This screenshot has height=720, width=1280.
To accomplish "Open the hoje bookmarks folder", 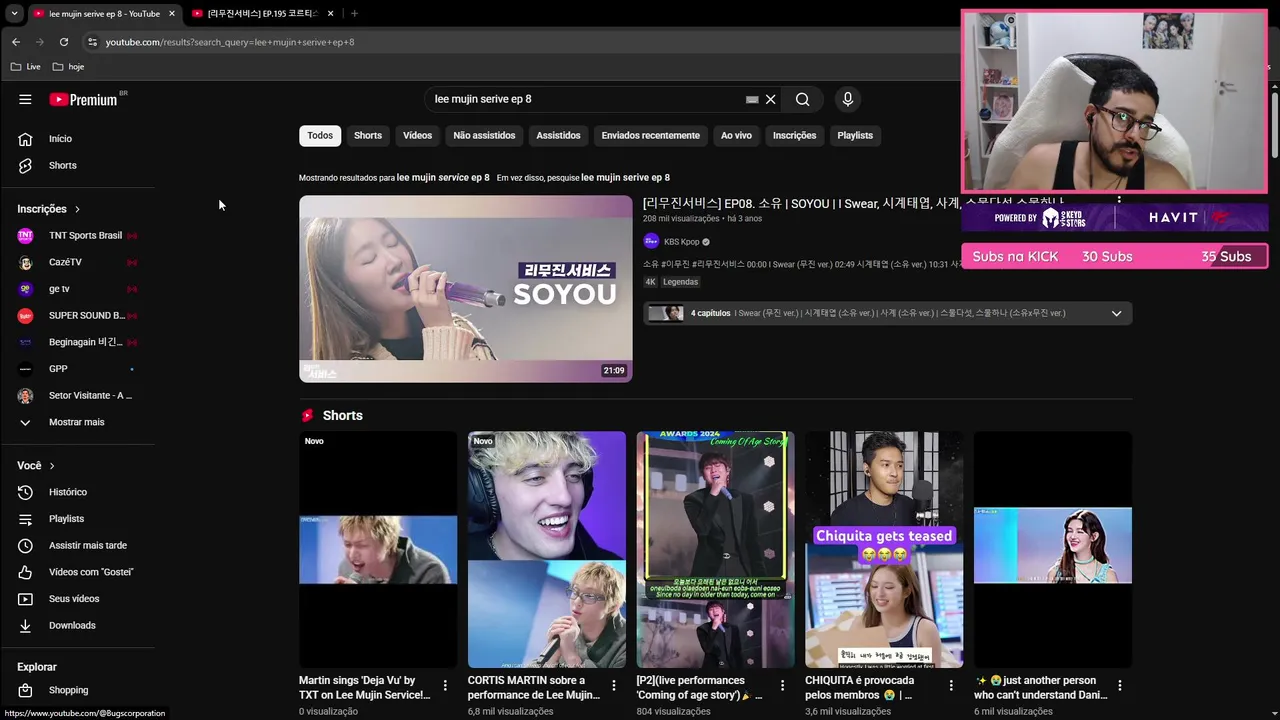I will 68,66.
